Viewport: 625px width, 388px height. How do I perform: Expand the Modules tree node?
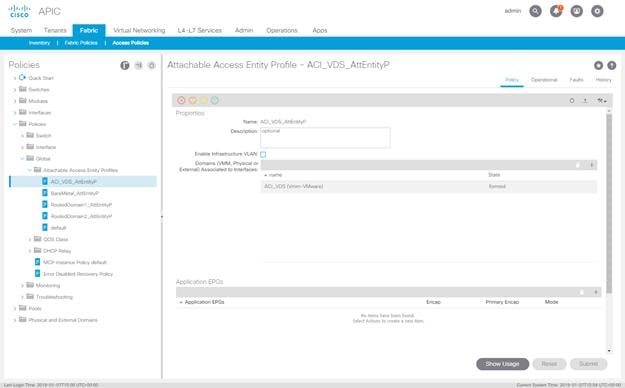15,101
